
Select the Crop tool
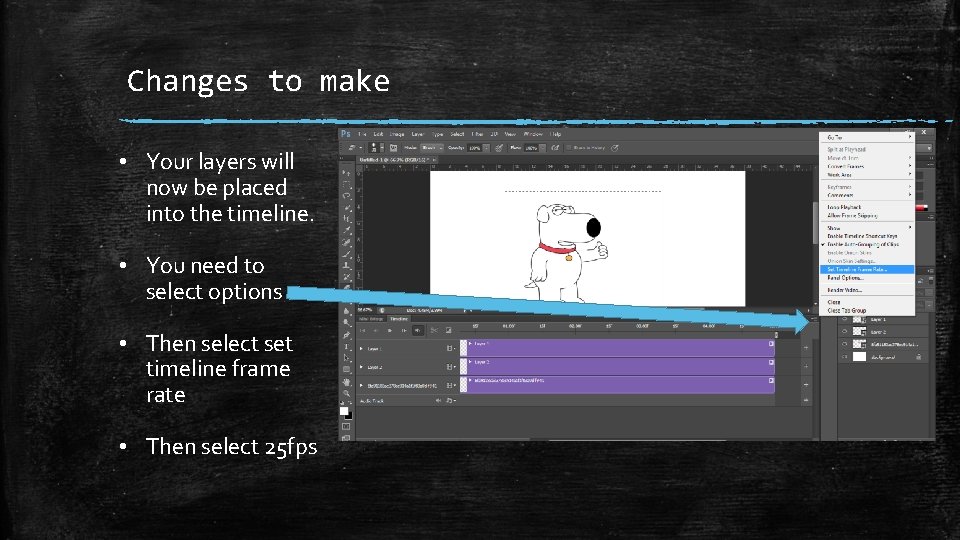(347, 218)
